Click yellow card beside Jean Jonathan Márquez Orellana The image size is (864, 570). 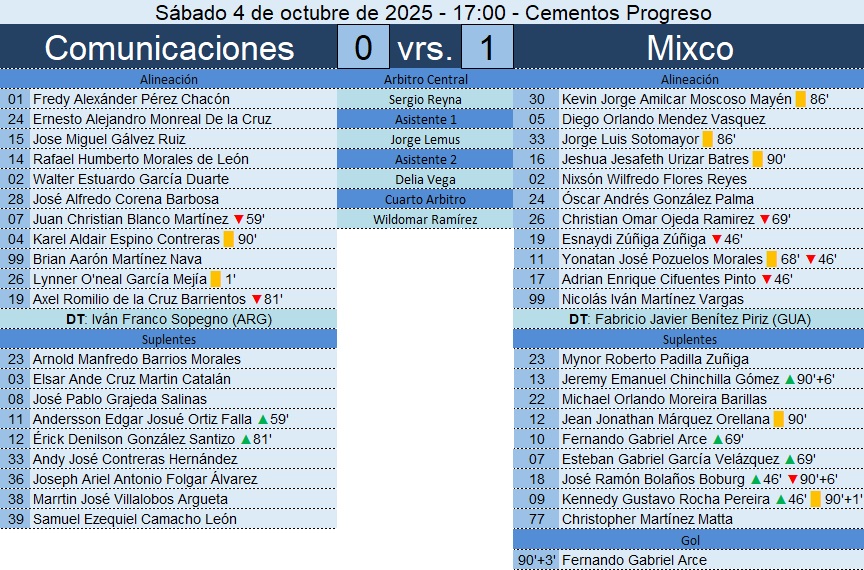pyautogui.click(x=779, y=419)
